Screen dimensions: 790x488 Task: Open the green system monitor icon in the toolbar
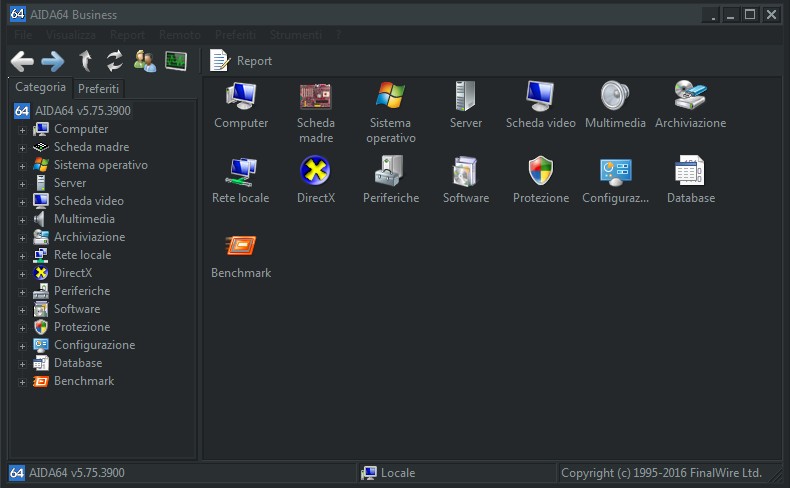(176, 61)
